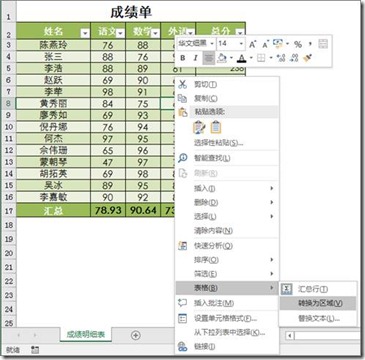Screen dimensions: 365x360
Task: Open the font name dropdown in mini toolbar
Action: point(212,44)
